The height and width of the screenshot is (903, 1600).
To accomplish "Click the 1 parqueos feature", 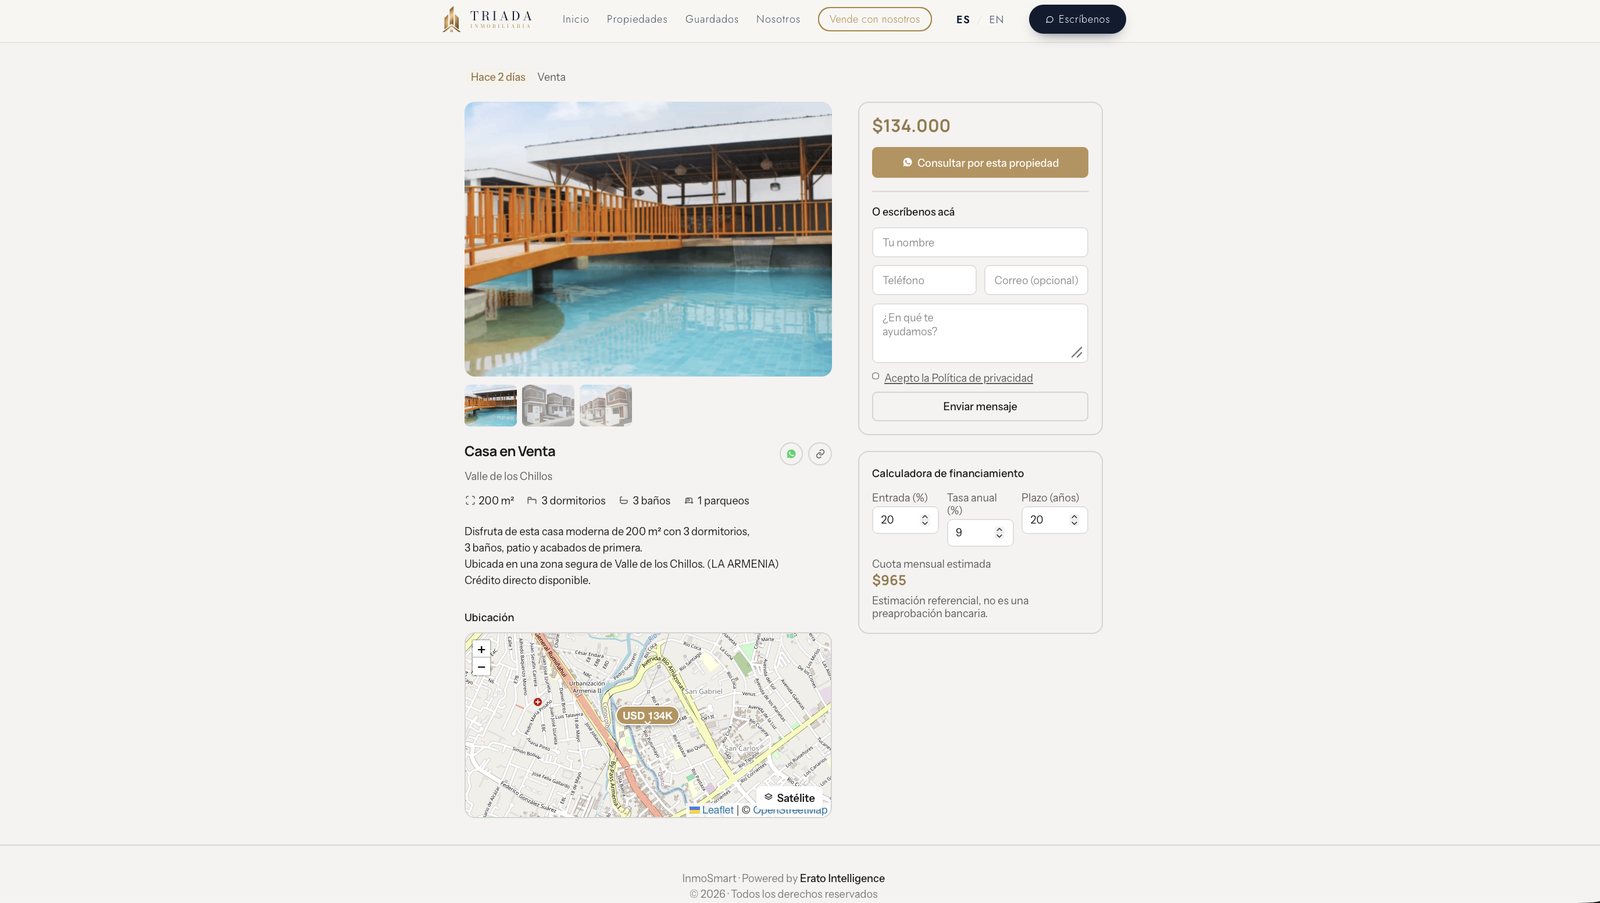I will [716, 501].
